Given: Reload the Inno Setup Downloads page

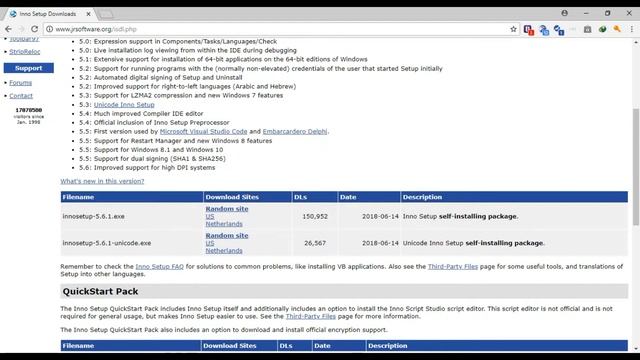Looking at the screenshot, I should pyautogui.click(x=34, y=29).
